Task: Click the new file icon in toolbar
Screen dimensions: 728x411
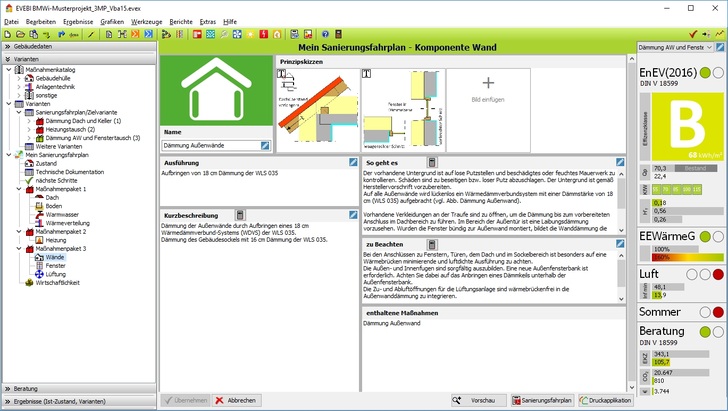Action: (8, 34)
